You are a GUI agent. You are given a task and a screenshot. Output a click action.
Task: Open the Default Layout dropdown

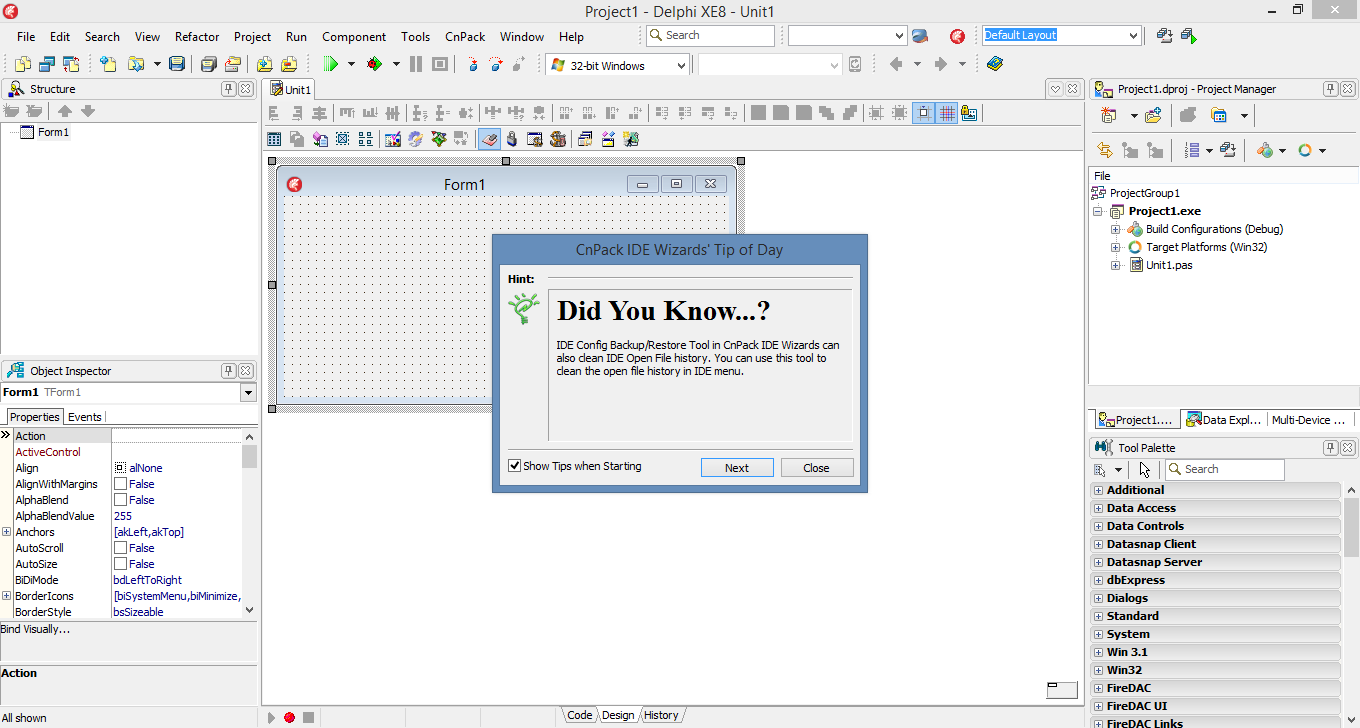1132,36
